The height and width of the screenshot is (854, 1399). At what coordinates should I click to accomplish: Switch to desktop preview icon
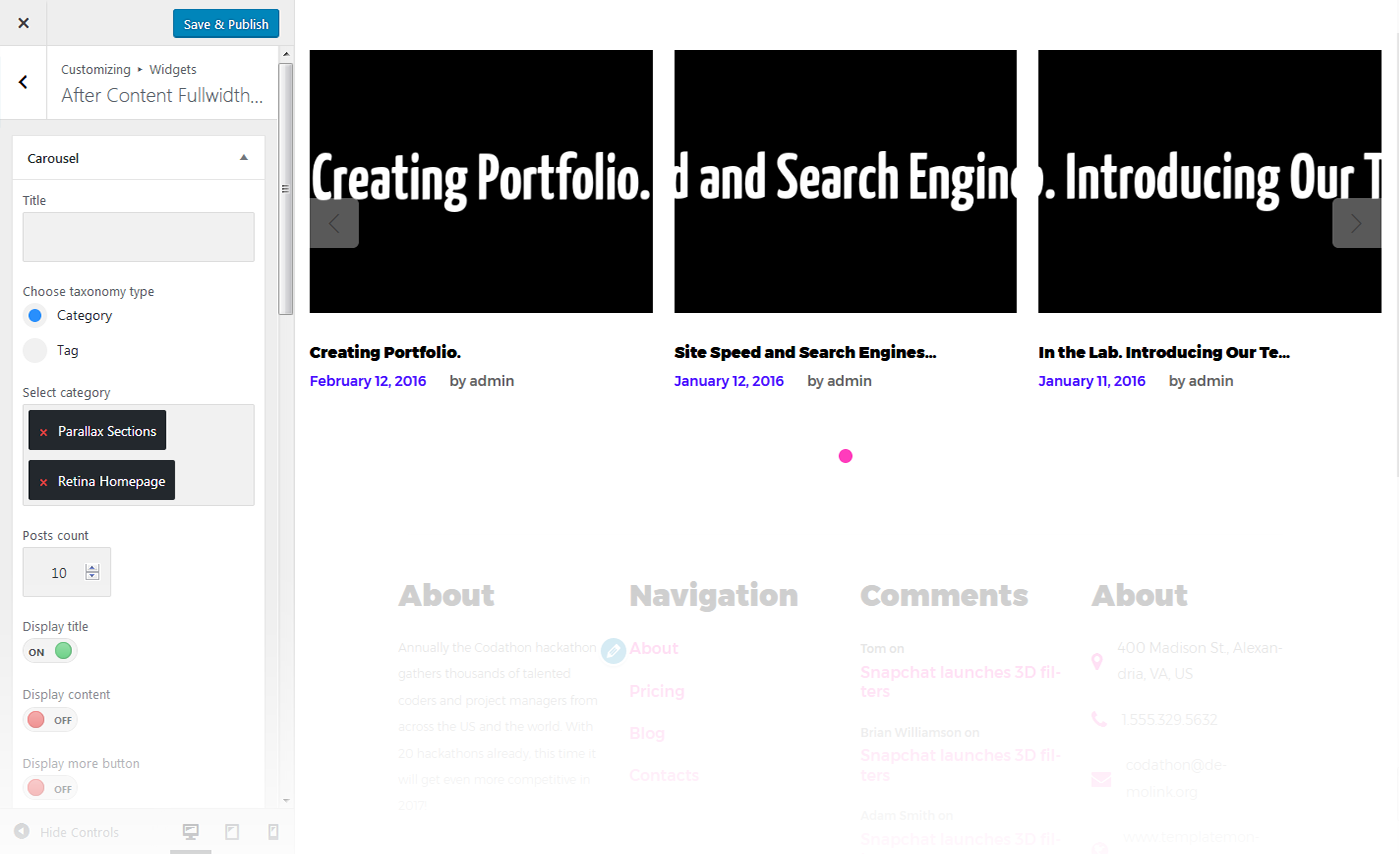tap(191, 832)
